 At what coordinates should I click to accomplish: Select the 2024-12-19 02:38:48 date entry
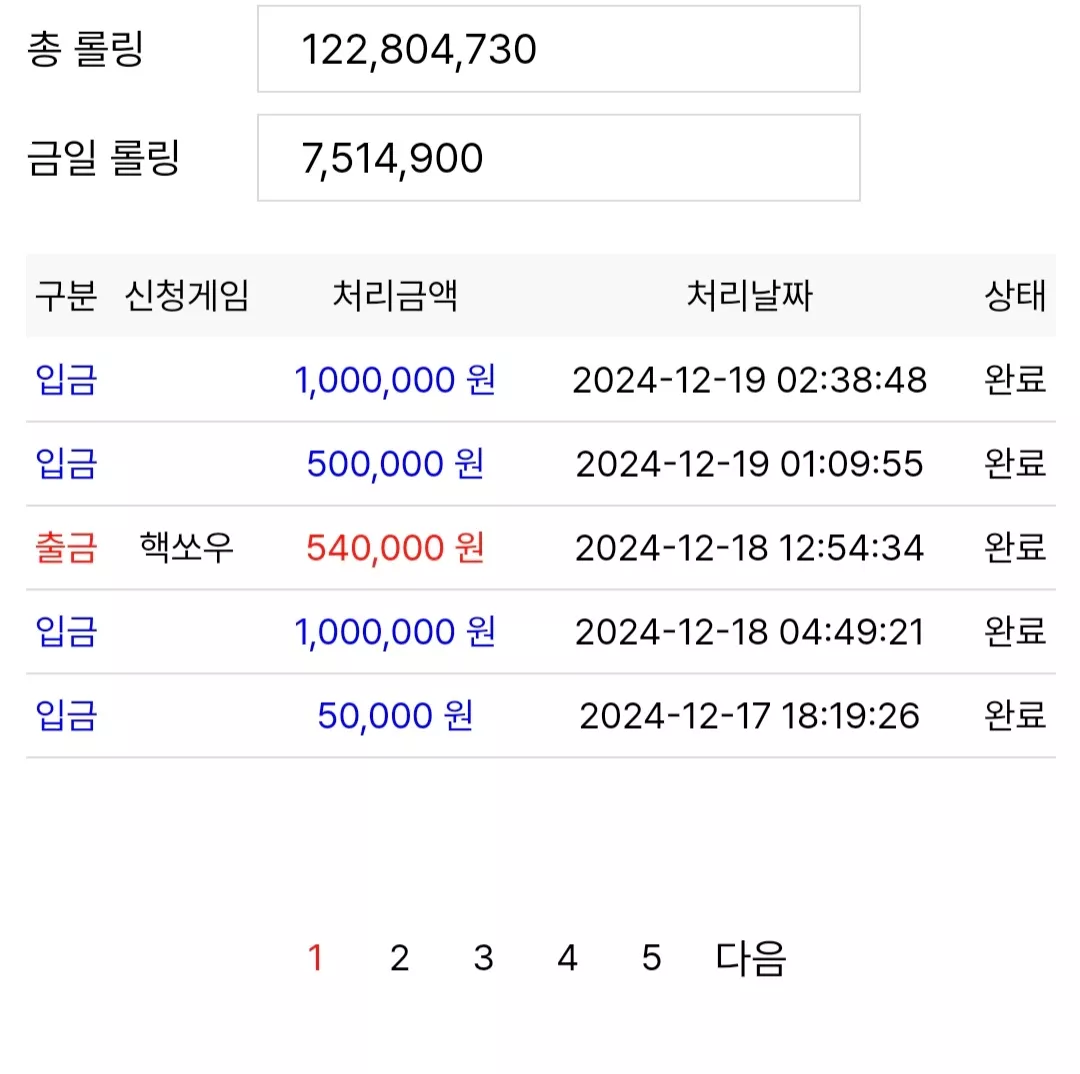point(749,380)
